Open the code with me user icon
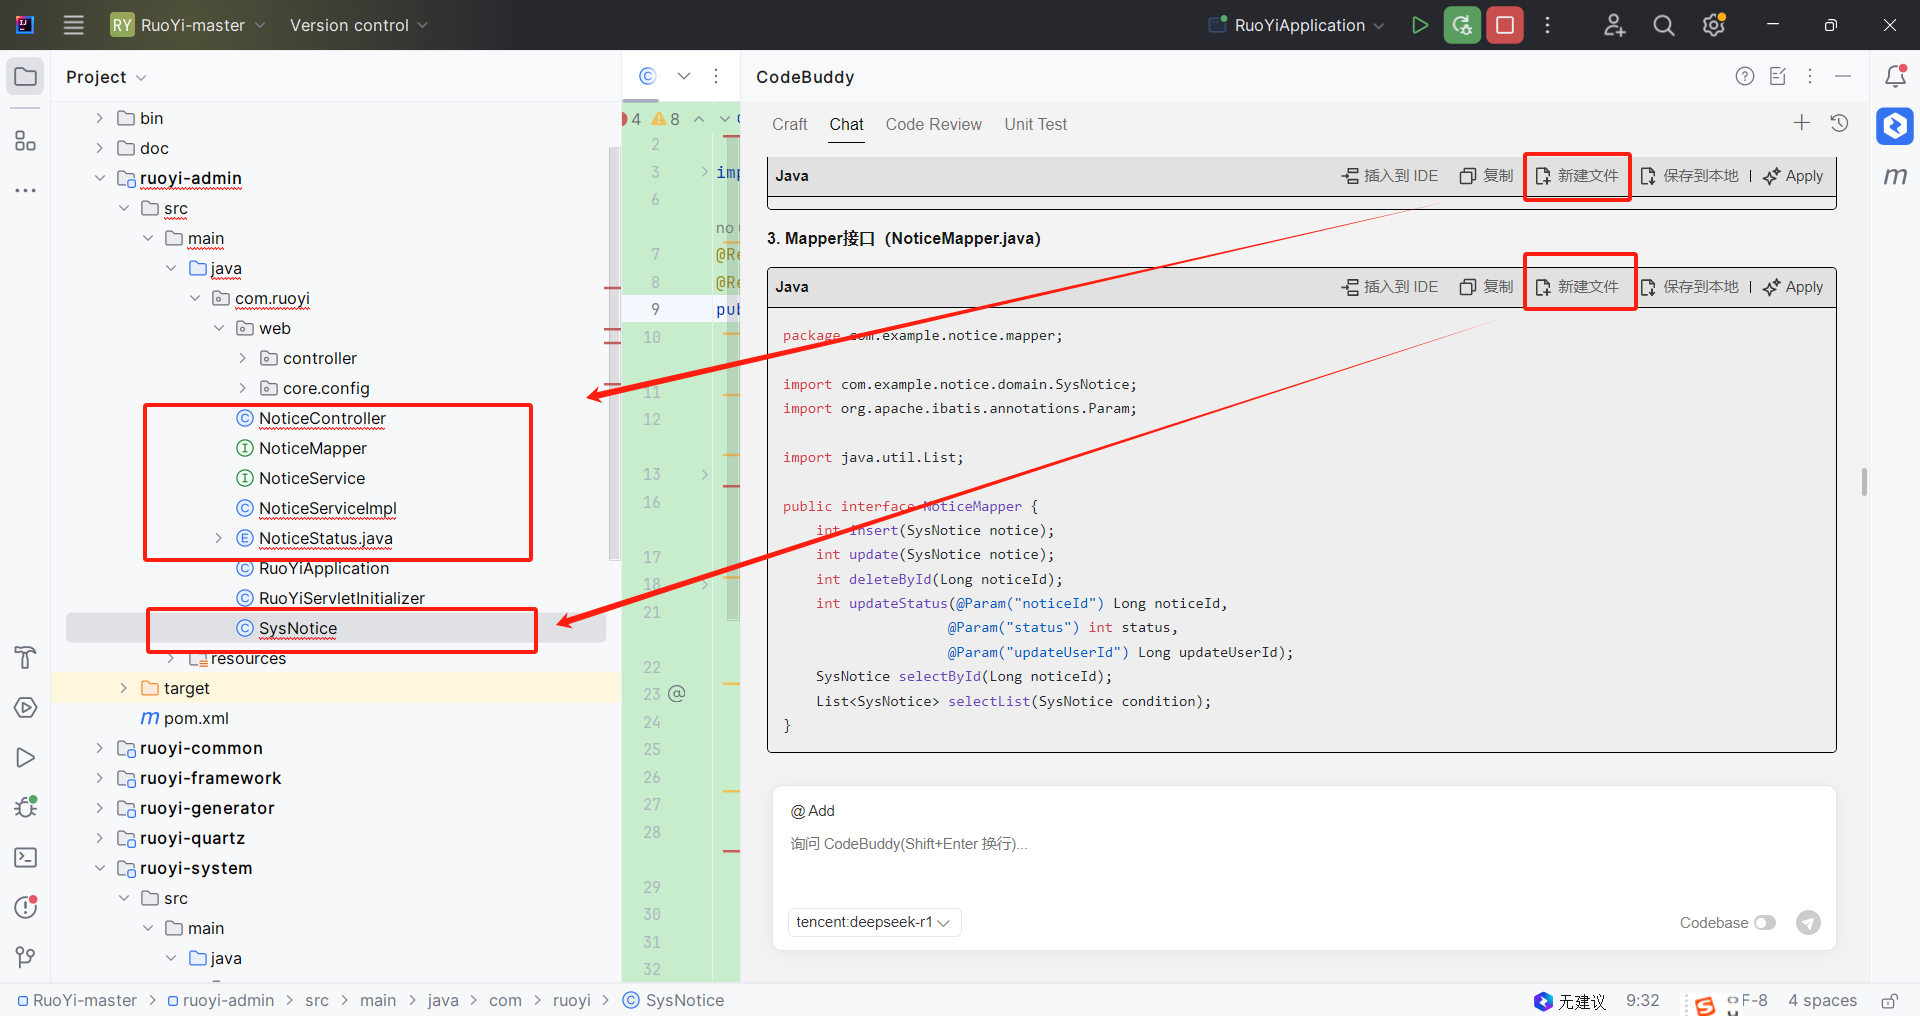The height and width of the screenshot is (1016, 1920). point(1614,25)
